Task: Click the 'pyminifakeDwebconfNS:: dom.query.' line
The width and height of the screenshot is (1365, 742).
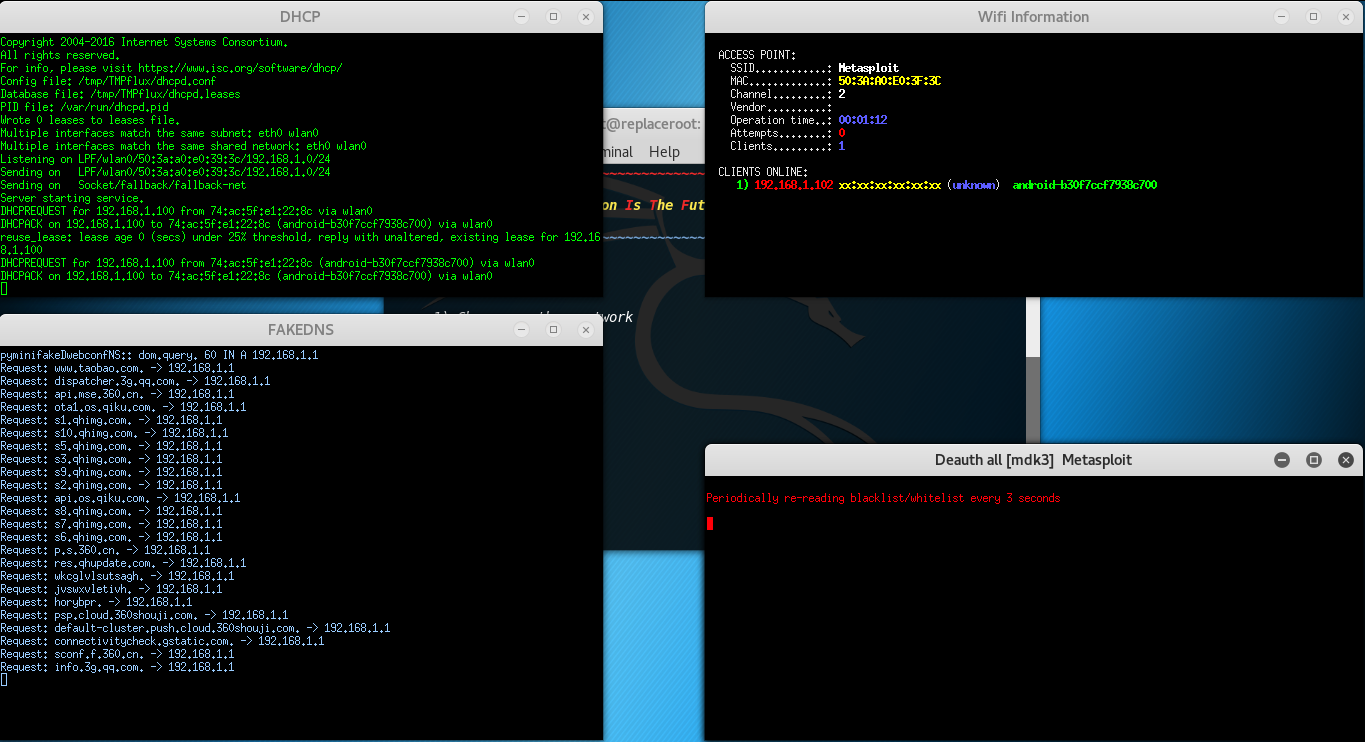Action: (x=159, y=355)
